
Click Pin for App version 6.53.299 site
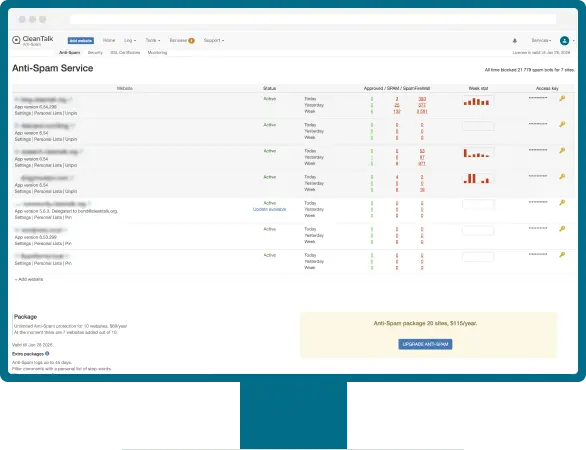coord(68,243)
